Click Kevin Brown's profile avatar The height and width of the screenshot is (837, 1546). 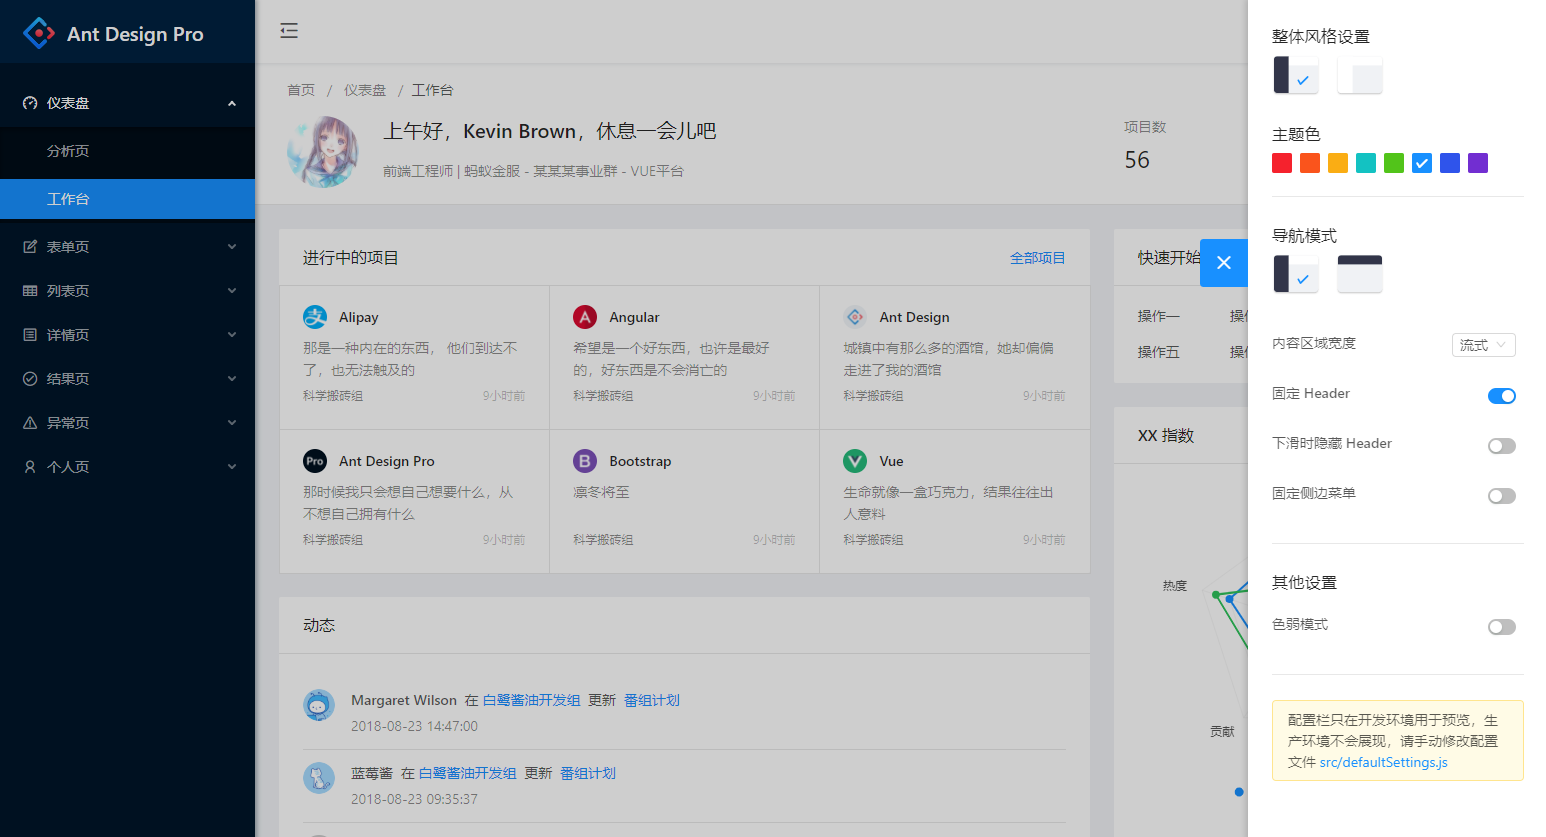pyautogui.click(x=323, y=152)
